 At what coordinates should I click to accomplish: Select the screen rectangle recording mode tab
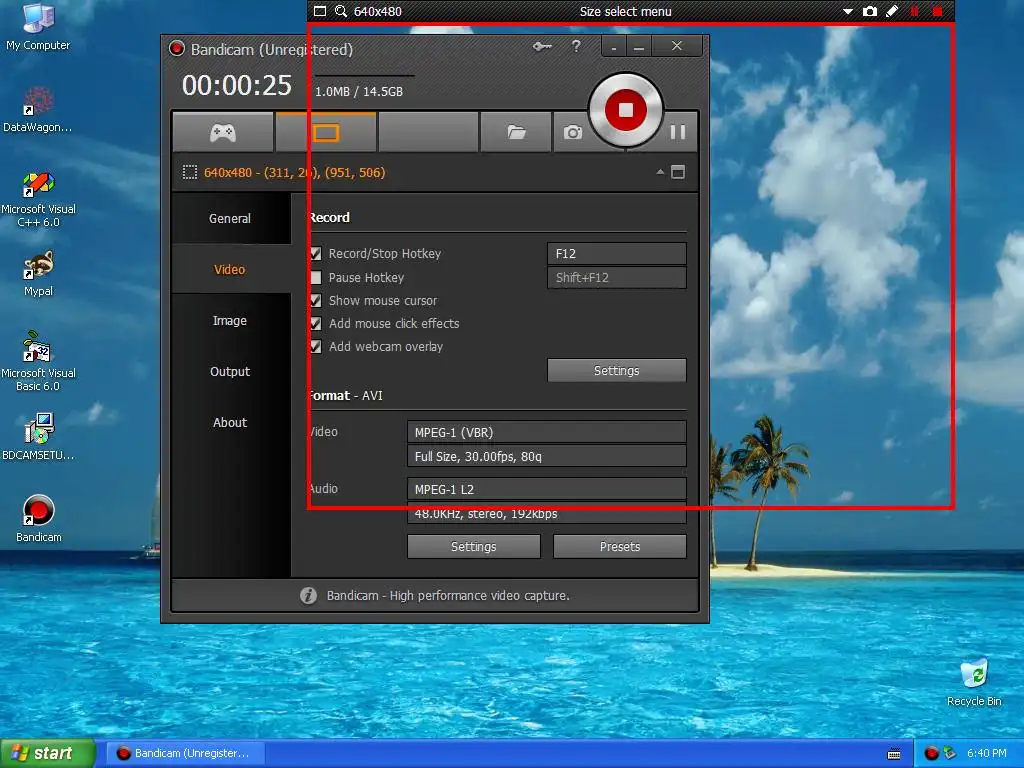point(326,133)
